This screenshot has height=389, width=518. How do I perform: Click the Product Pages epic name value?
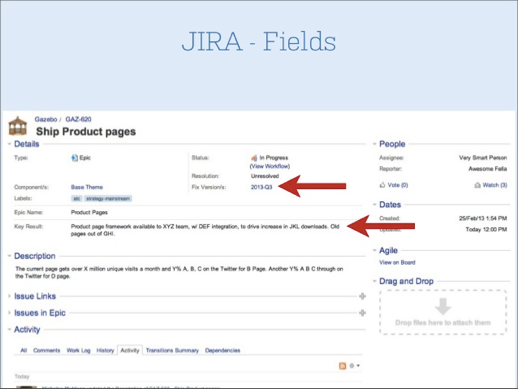click(89, 212)
